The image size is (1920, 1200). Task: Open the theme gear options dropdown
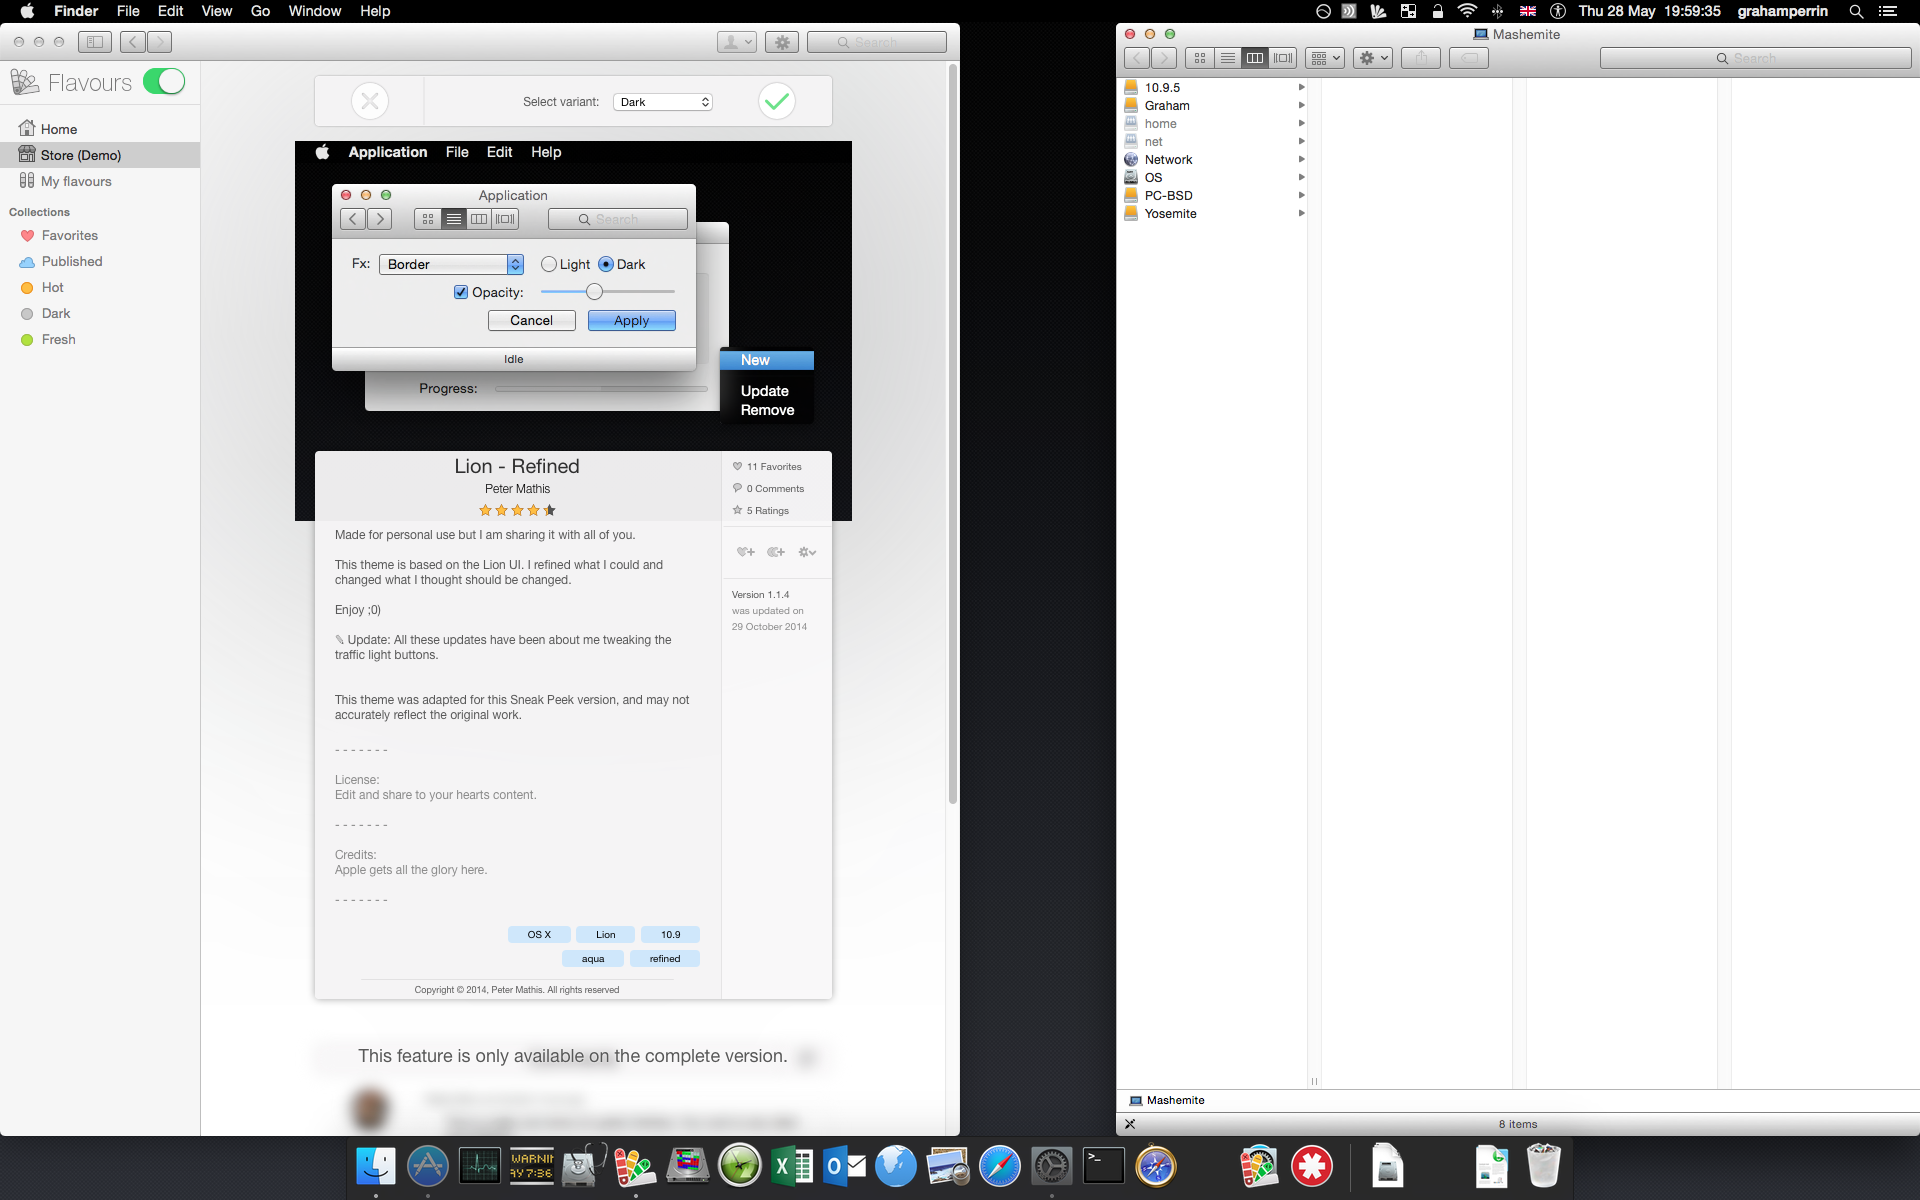click(x=807, y=552)
